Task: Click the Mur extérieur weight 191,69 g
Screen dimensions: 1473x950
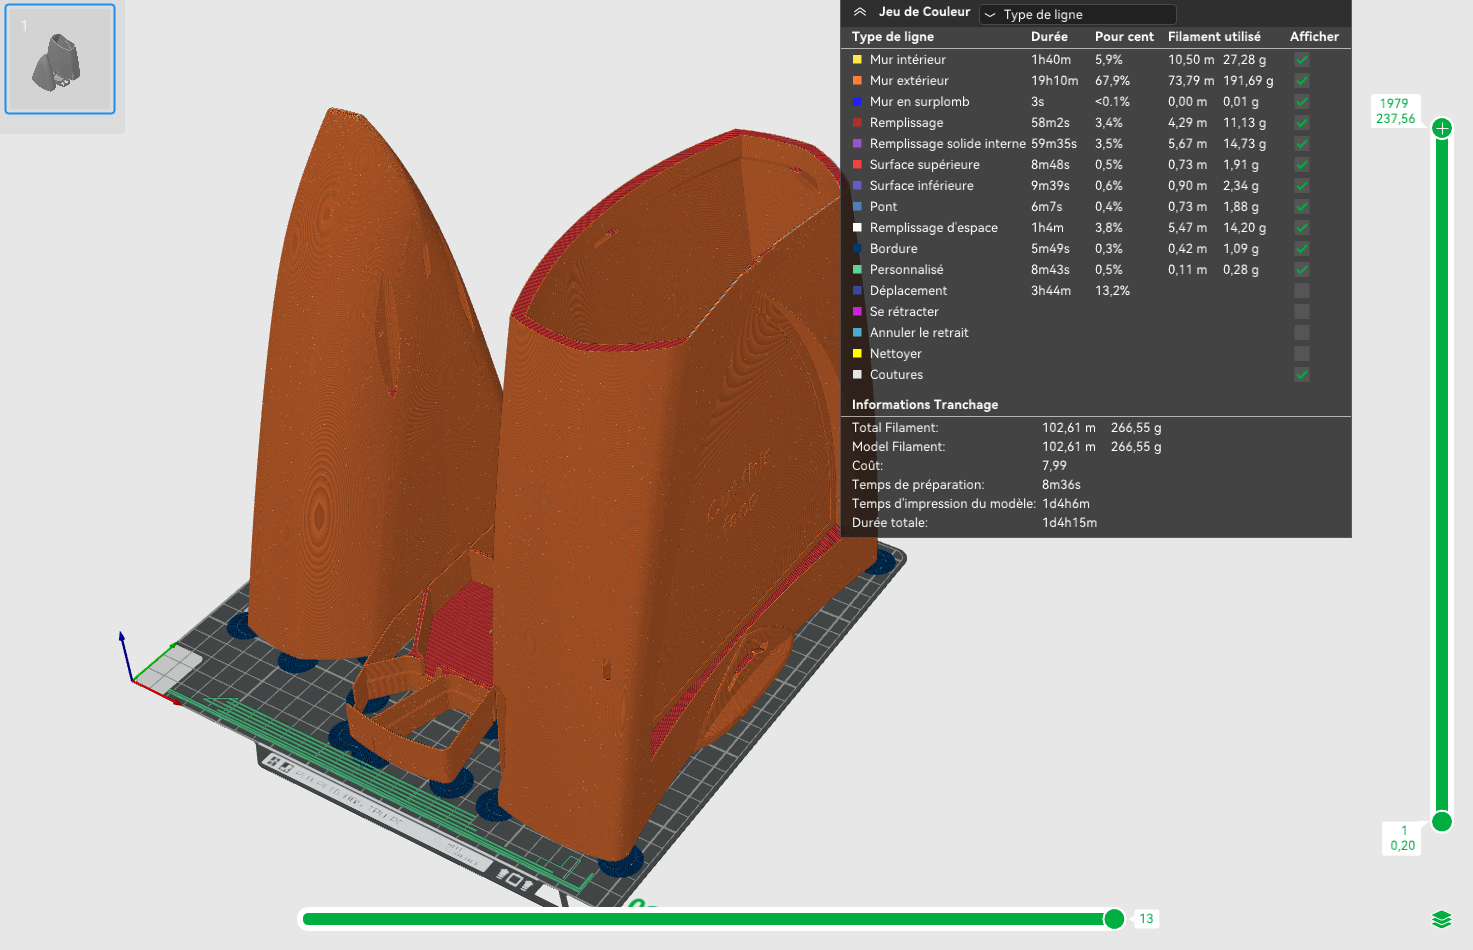Action: (1248, 81)
